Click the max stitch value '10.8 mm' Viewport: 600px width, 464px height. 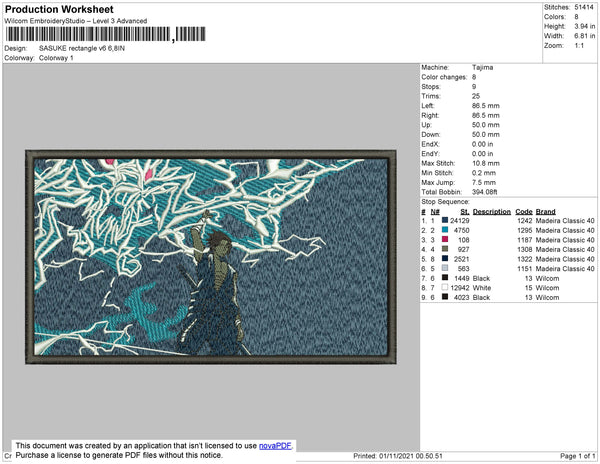[x=486, y=163]
